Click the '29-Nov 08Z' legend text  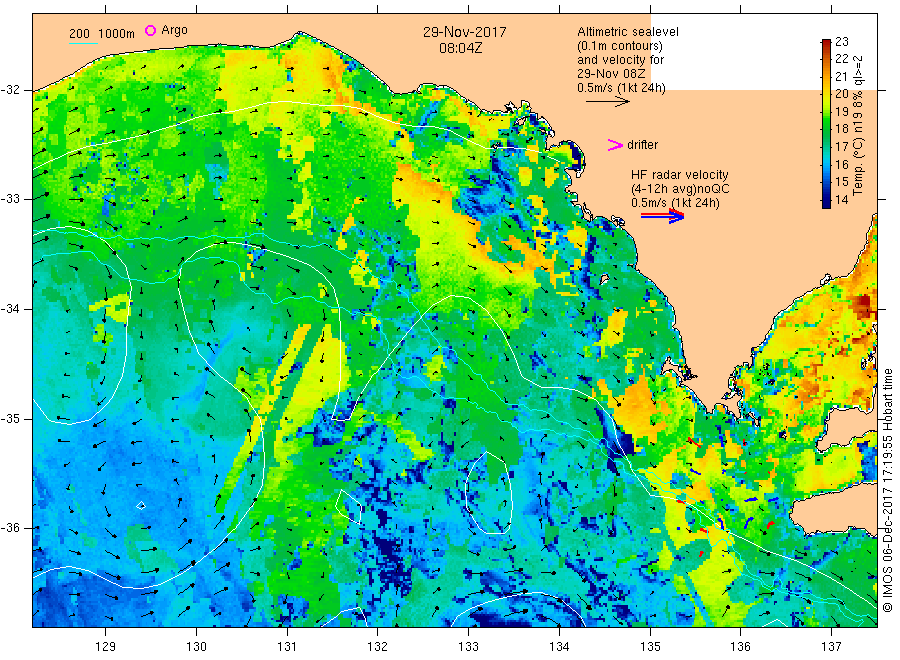pyautogui.click(x=611, y=74)
